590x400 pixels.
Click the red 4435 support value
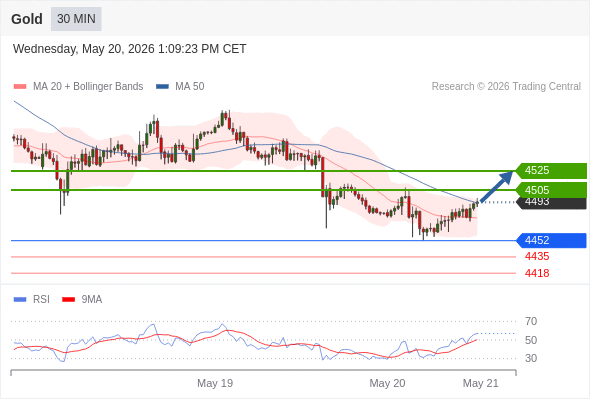[537, 257]
